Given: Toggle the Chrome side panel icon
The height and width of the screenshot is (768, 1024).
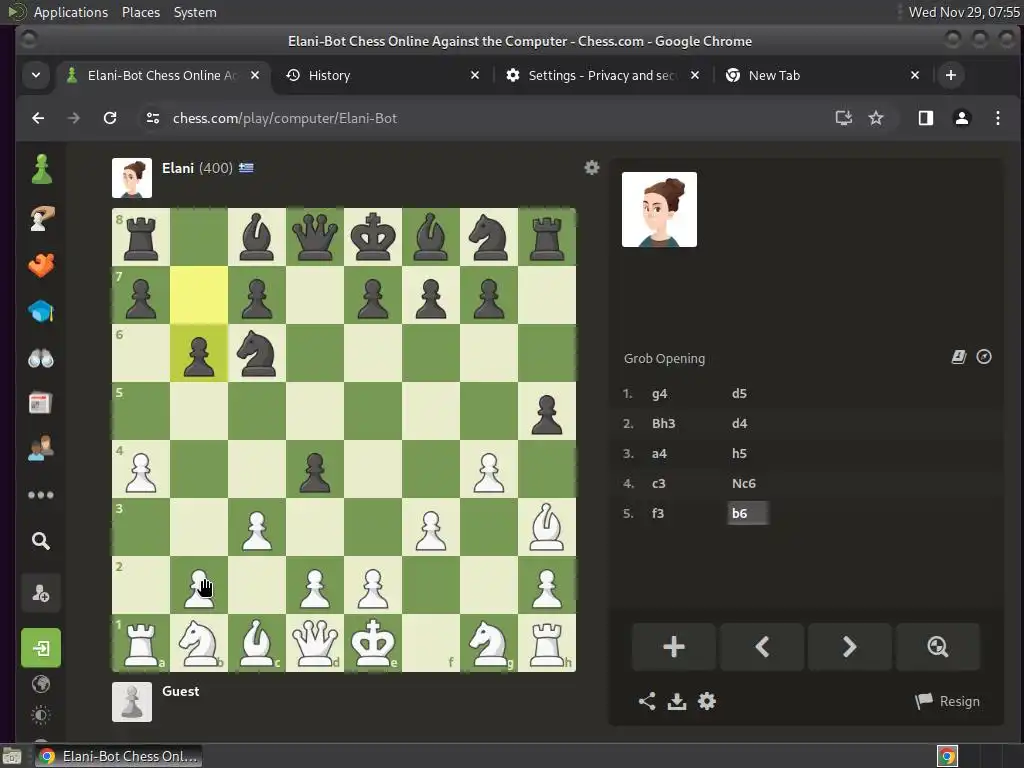Looking at the screenshot, I should point(925,118).
